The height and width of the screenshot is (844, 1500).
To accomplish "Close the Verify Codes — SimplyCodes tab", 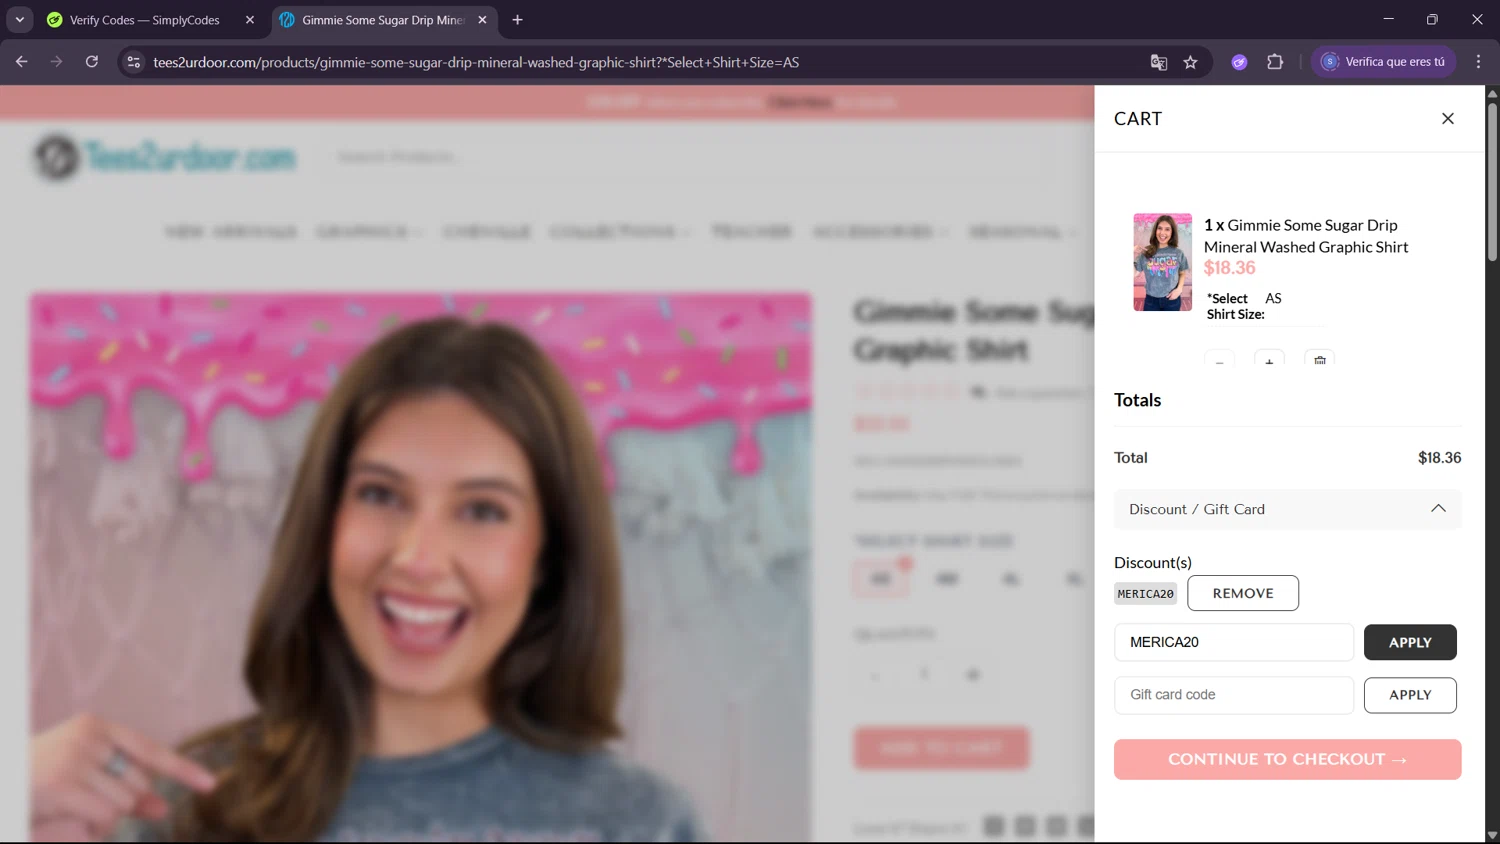I will pyautogui.click(x=250, y=20).
